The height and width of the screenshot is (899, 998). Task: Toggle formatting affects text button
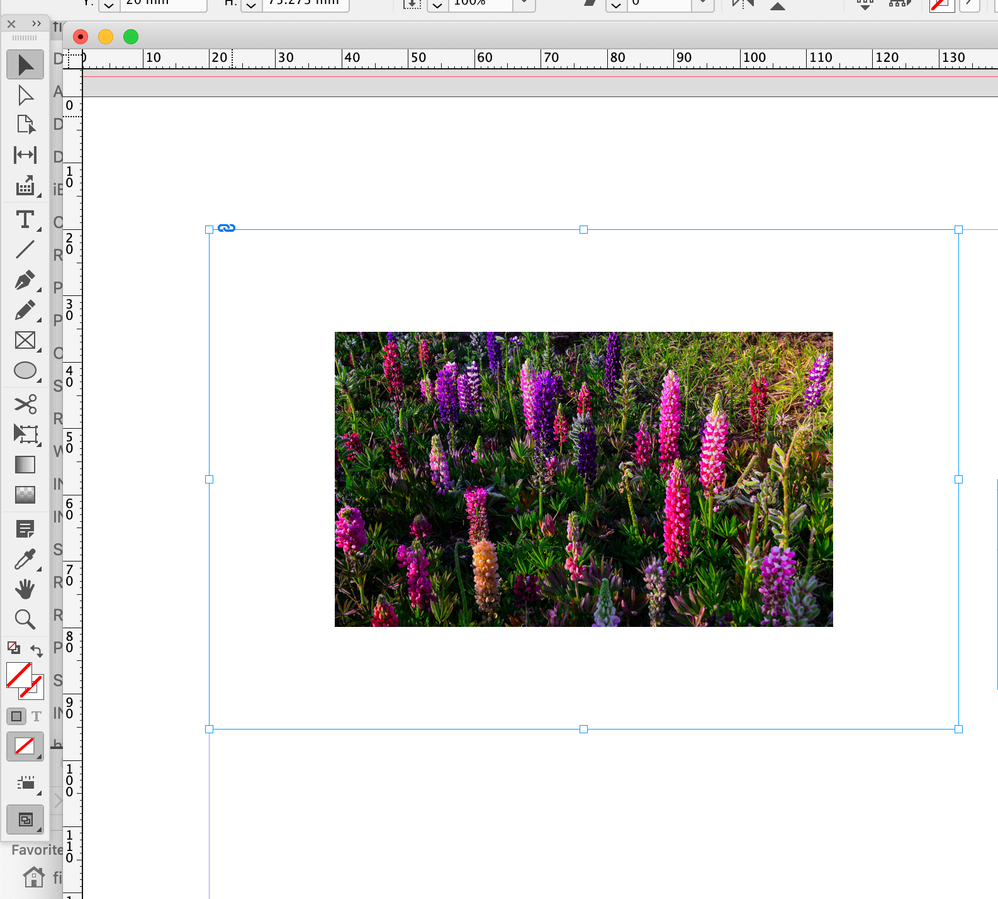(x=37, y=716)
